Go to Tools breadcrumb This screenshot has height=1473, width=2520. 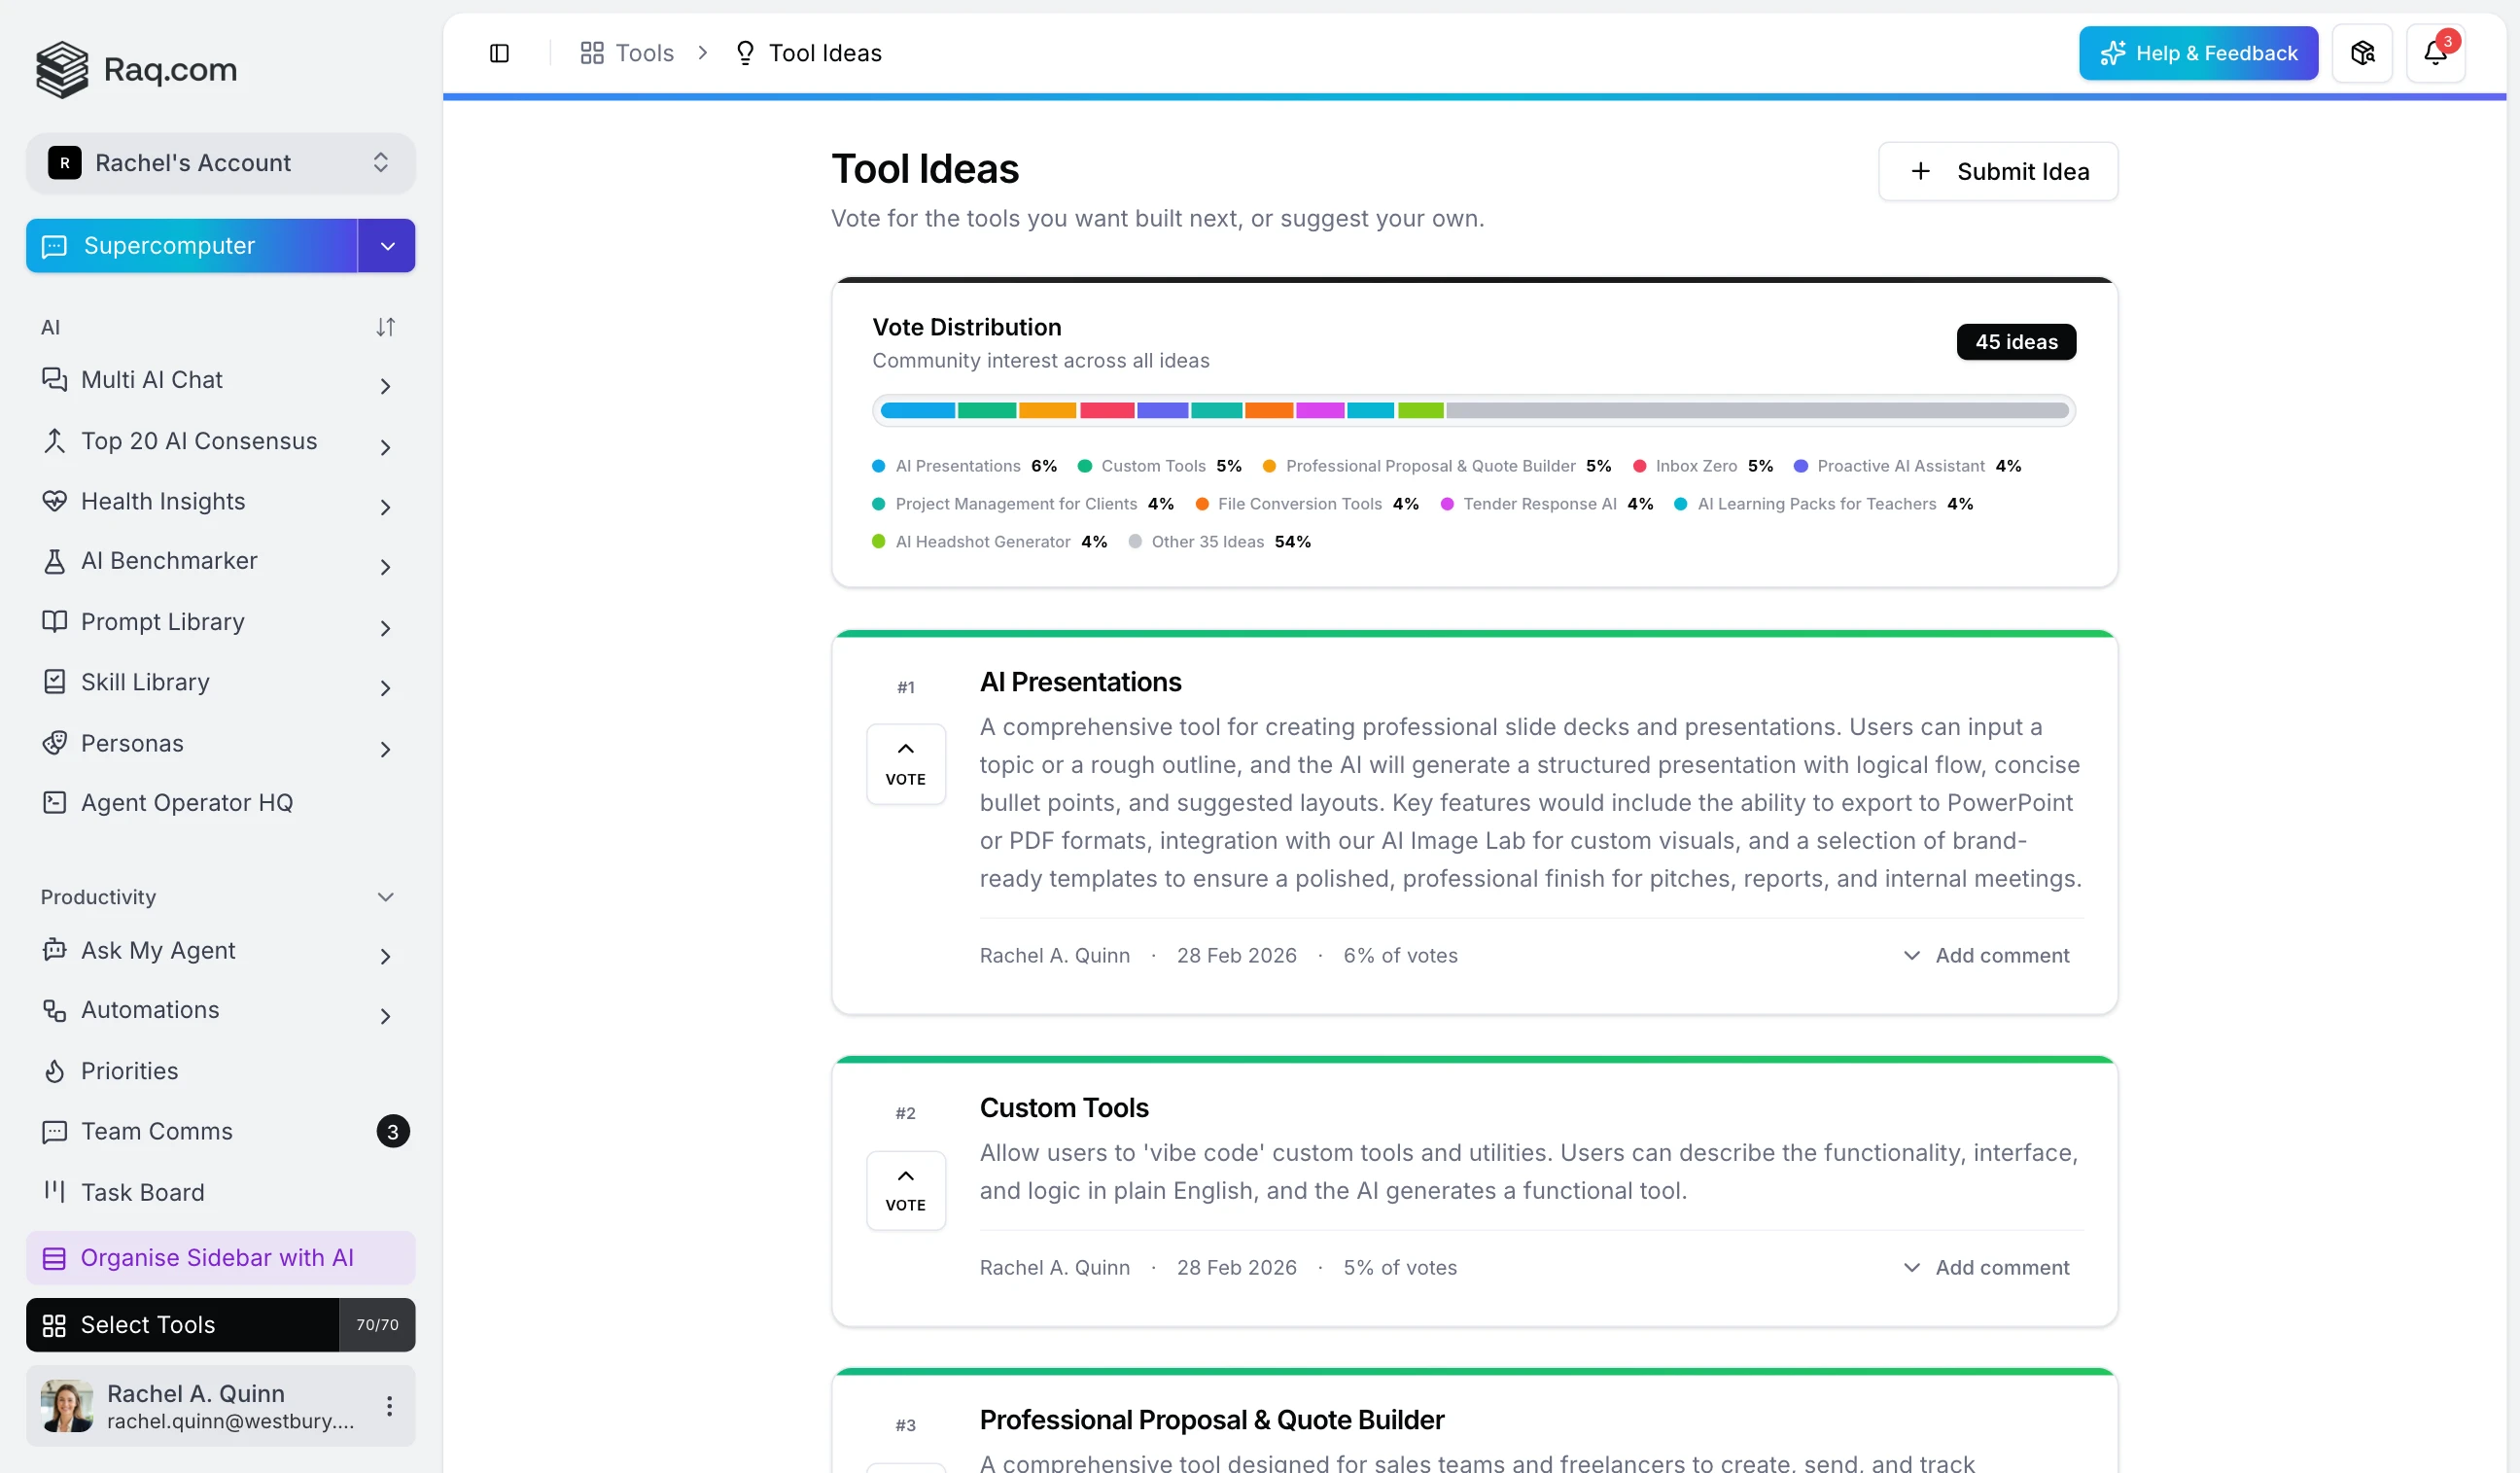click(627, 53)
